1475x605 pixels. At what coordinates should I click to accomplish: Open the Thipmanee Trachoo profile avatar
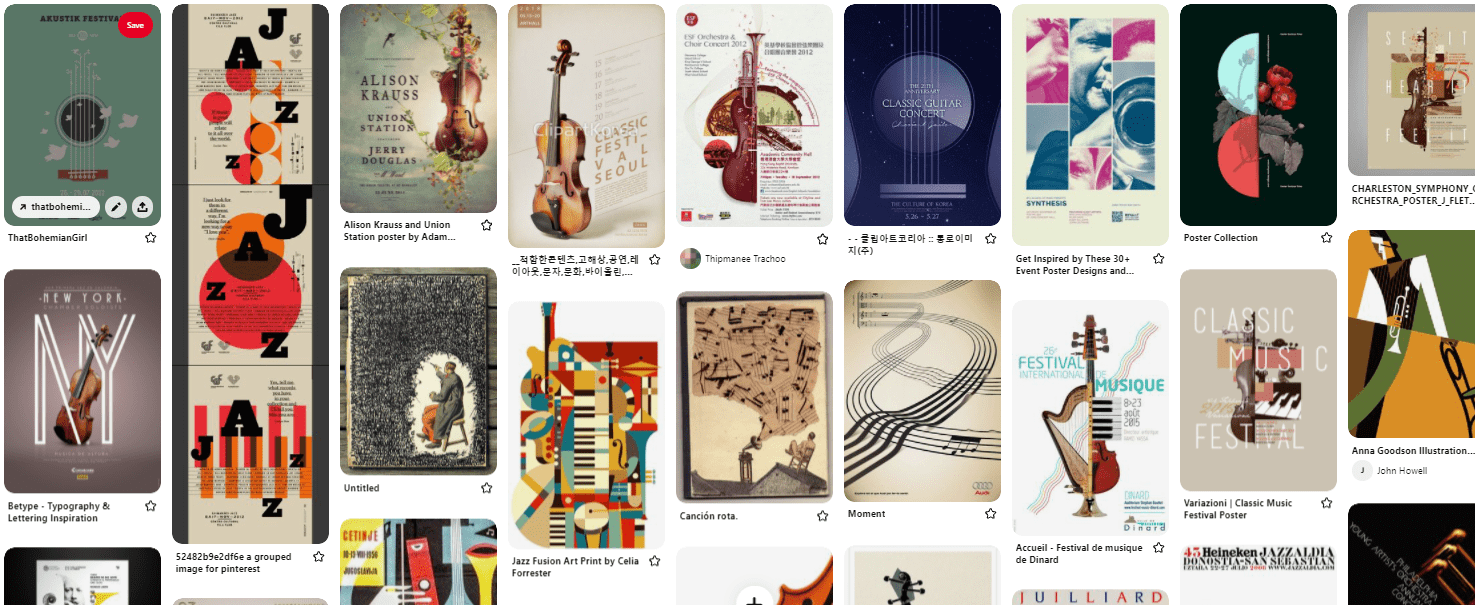(x=690, y=259)
